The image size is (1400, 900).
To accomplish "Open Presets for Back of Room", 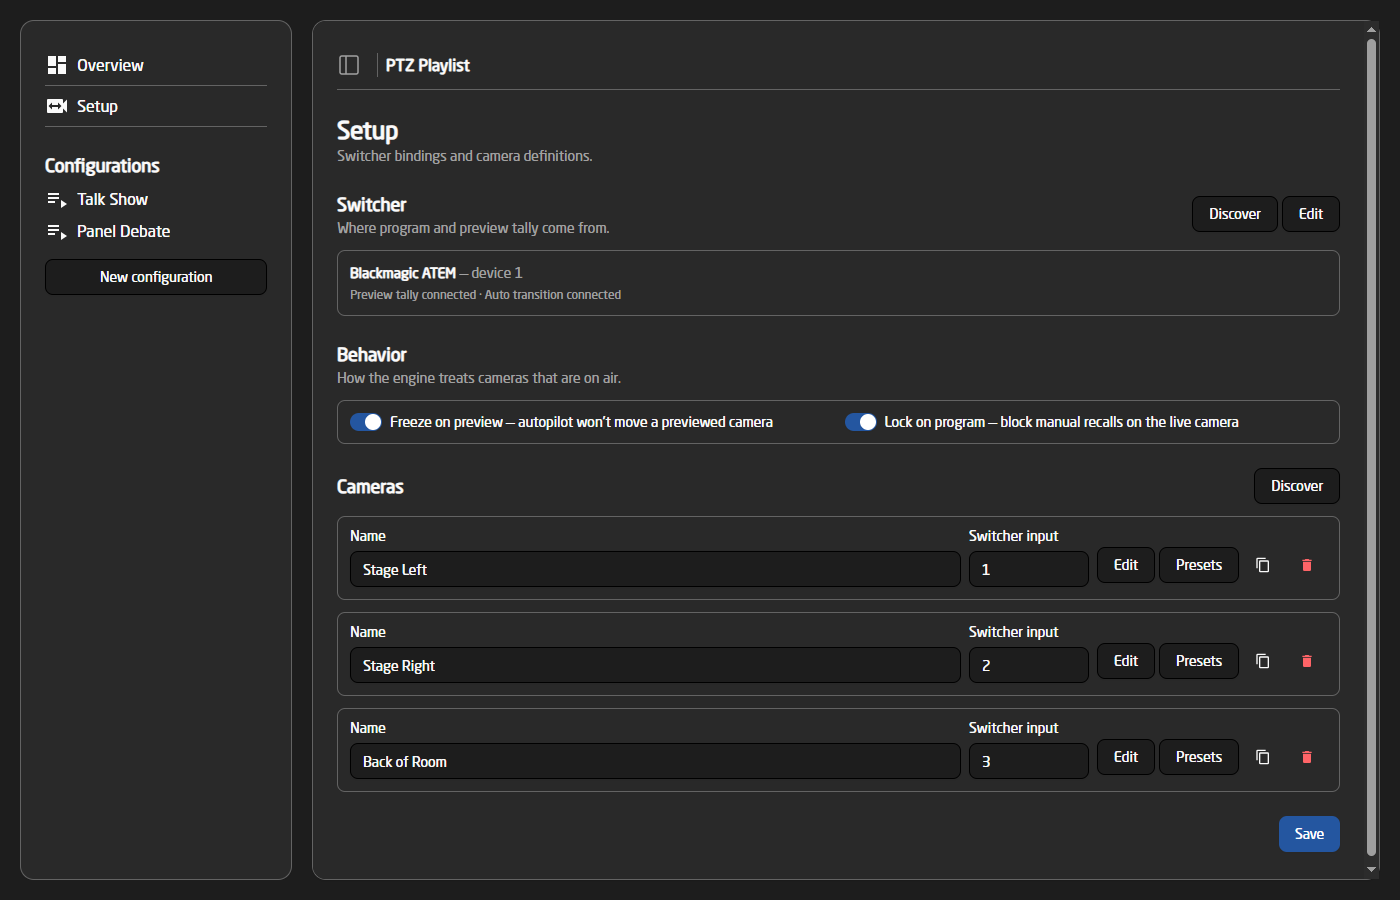I will pos(1199,757).
